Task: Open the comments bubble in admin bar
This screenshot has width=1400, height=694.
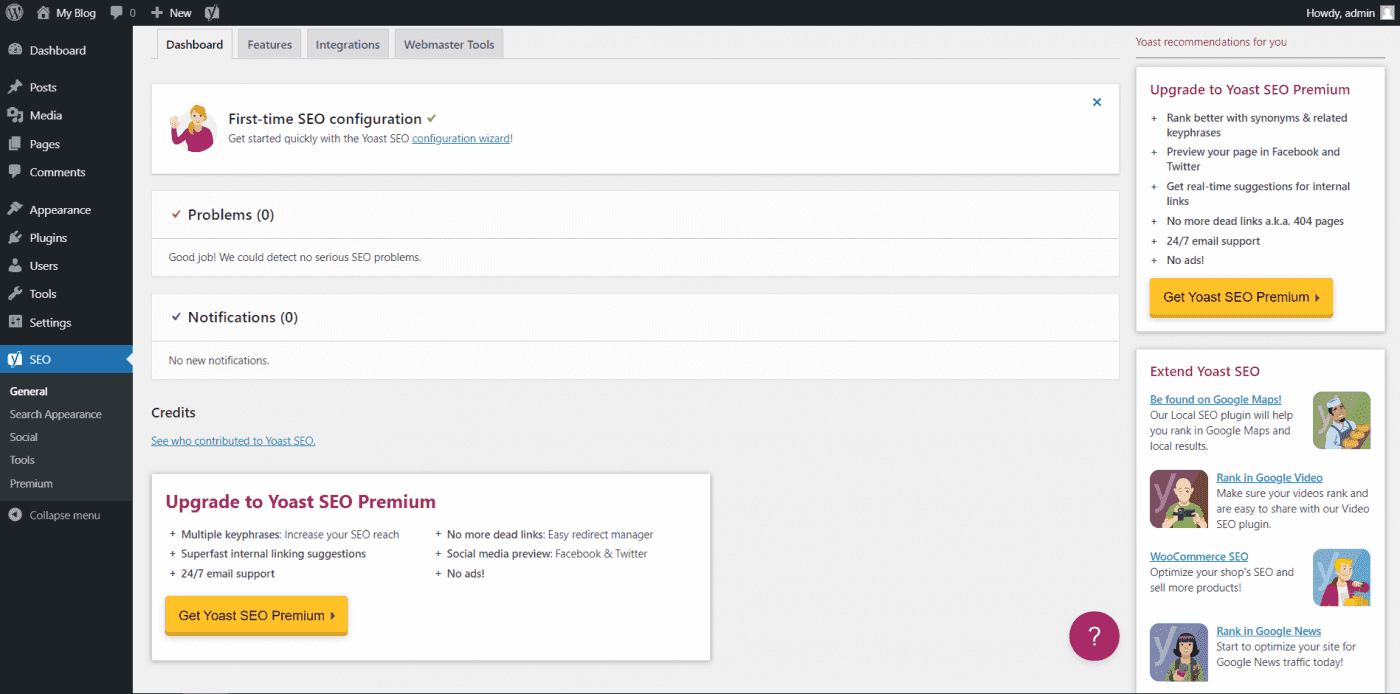Action: tap(117, 13)
